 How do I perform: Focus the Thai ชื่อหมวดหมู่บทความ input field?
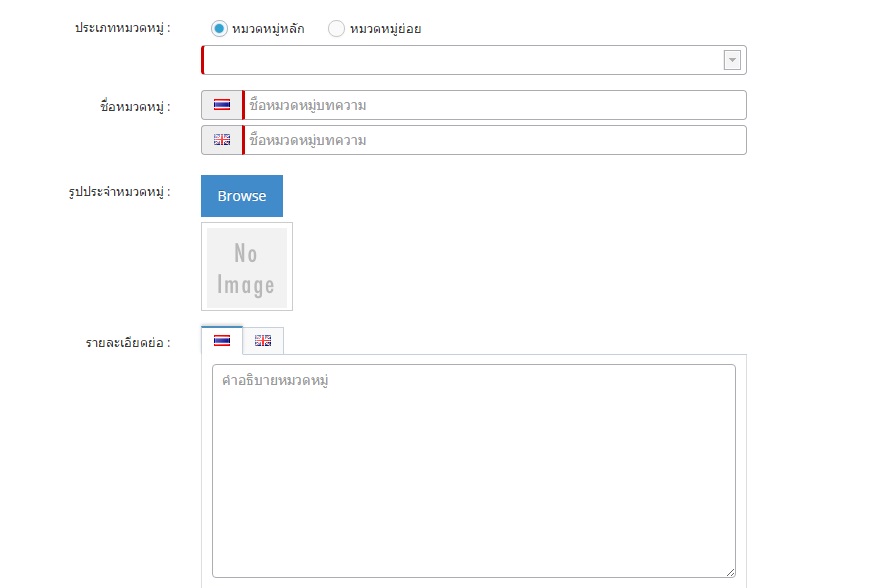(x=495, y=105)
